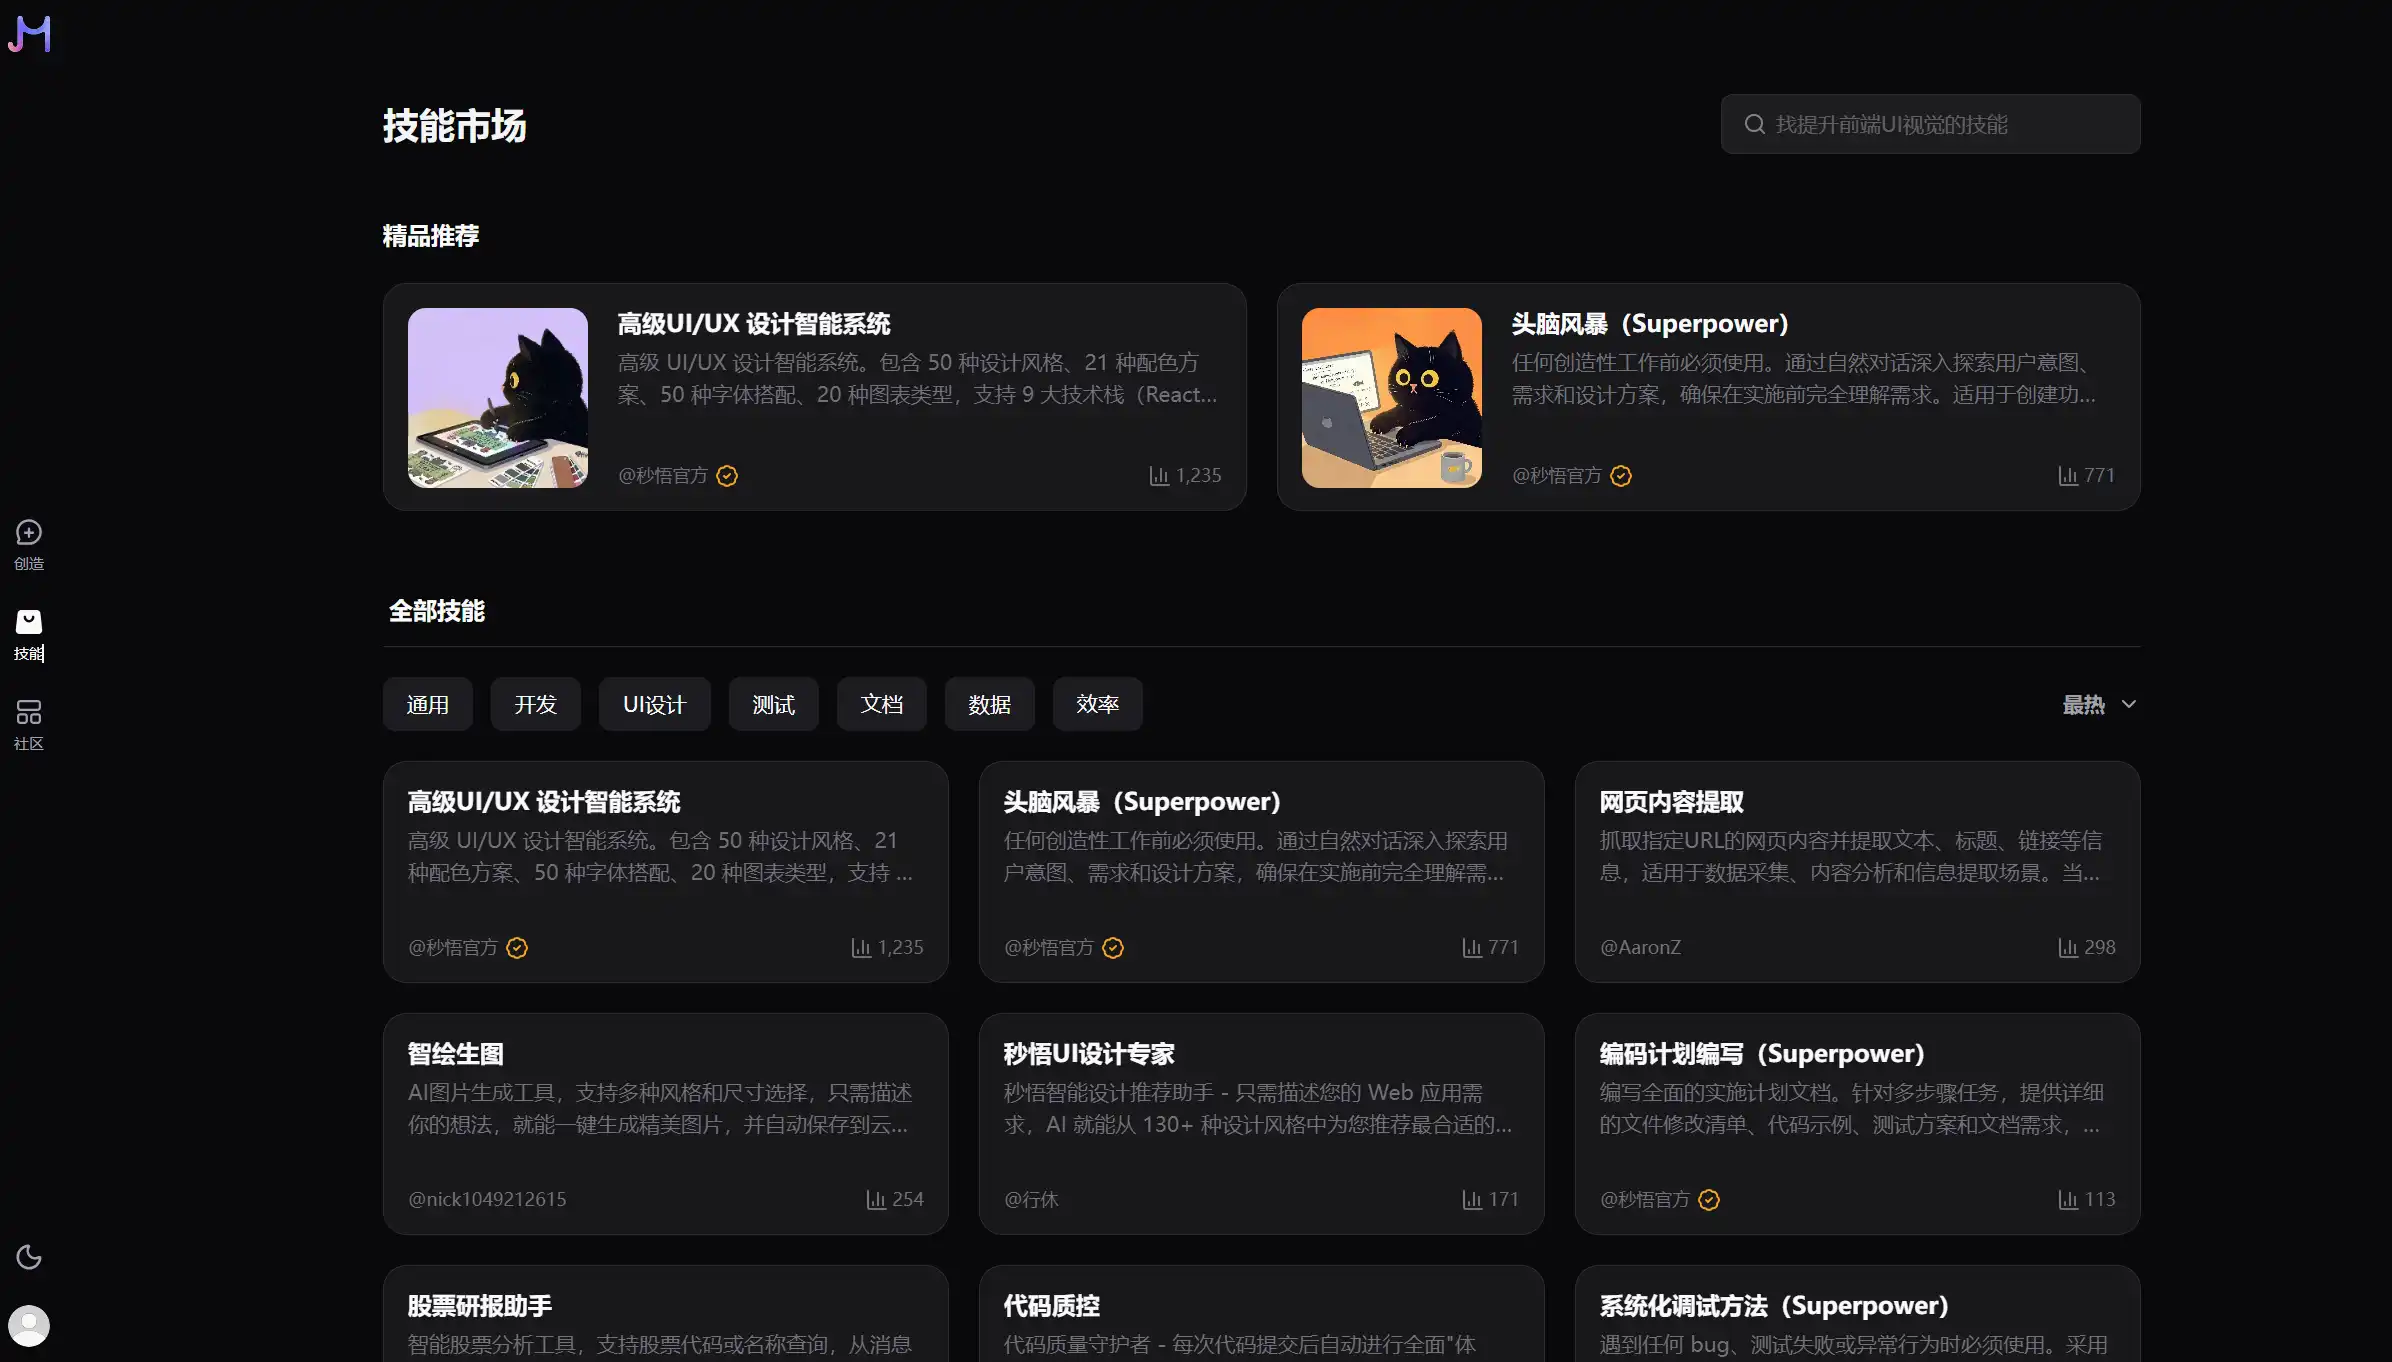This screenshot has height=1362, width=2392.
Task: Click the chevron next to 最热
Action: click(x=2129, y=705)
